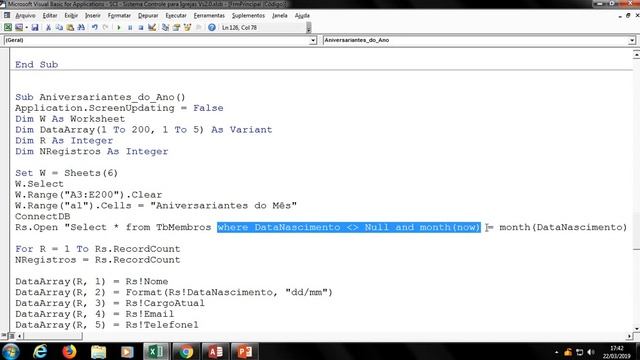Open the Arquivo menu

[x=25, y=16]
